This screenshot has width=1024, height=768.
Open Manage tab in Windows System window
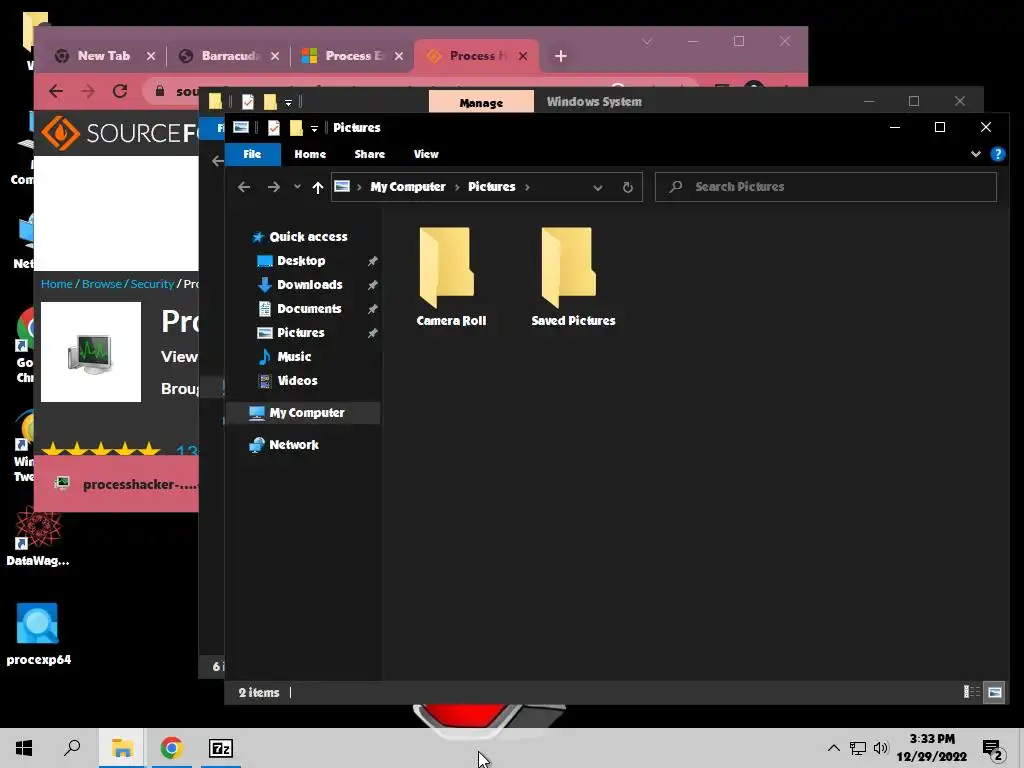point(481,103)
